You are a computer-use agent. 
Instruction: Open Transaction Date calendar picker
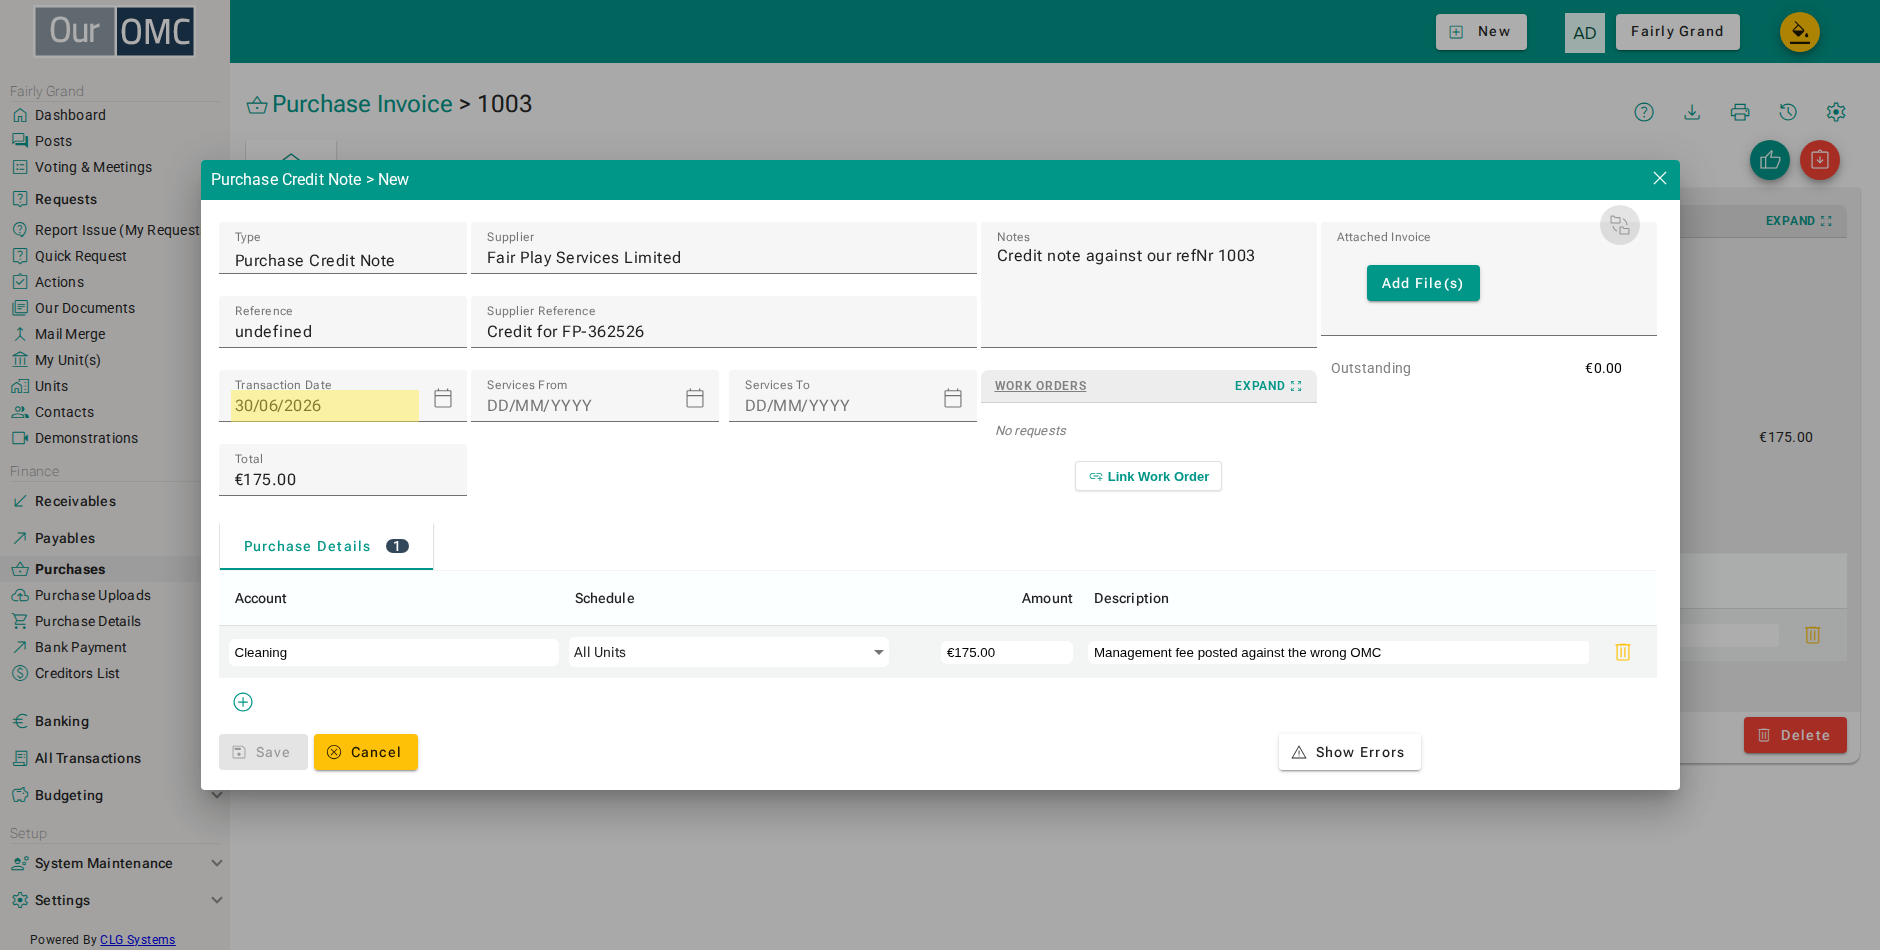443,398
